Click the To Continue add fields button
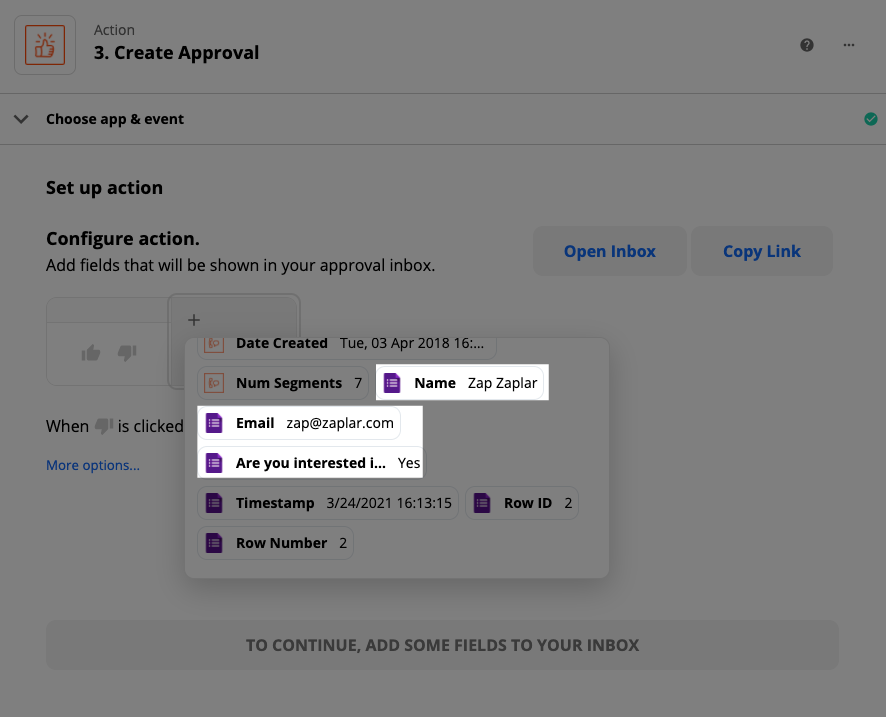886x717 pixels. [x=442, y=645]
